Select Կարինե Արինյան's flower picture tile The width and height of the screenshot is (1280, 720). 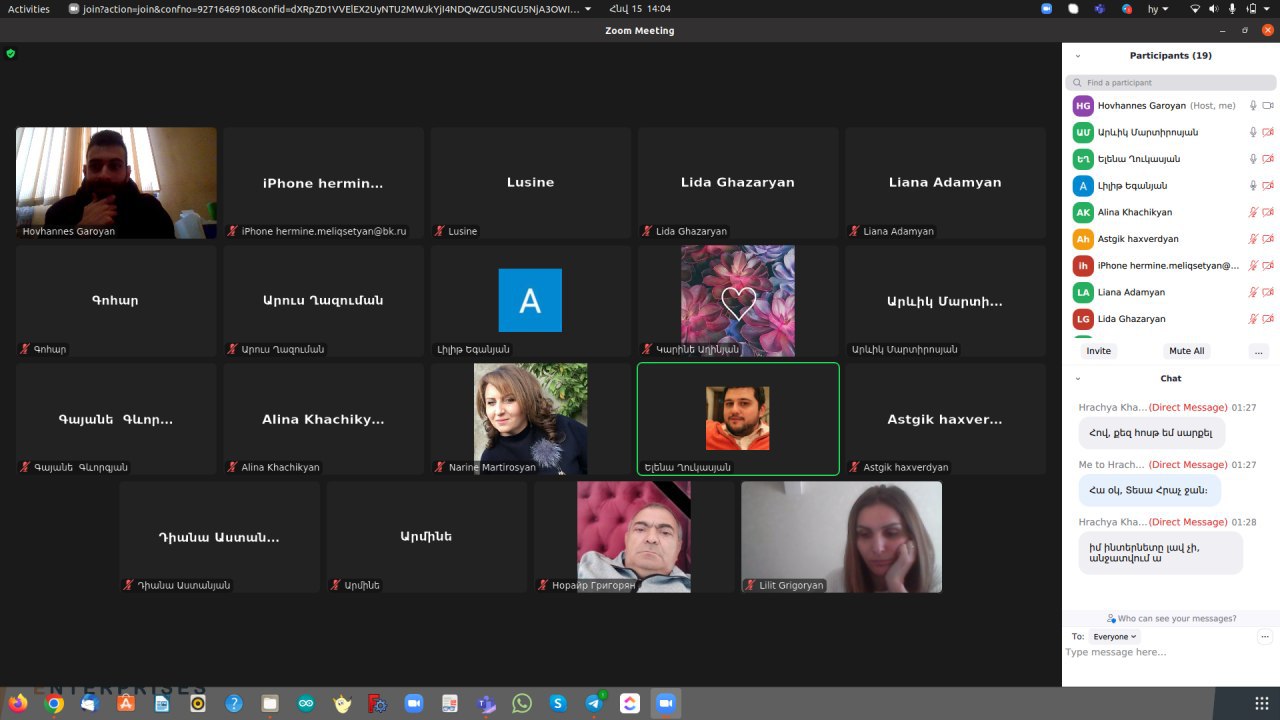[738, 300]
